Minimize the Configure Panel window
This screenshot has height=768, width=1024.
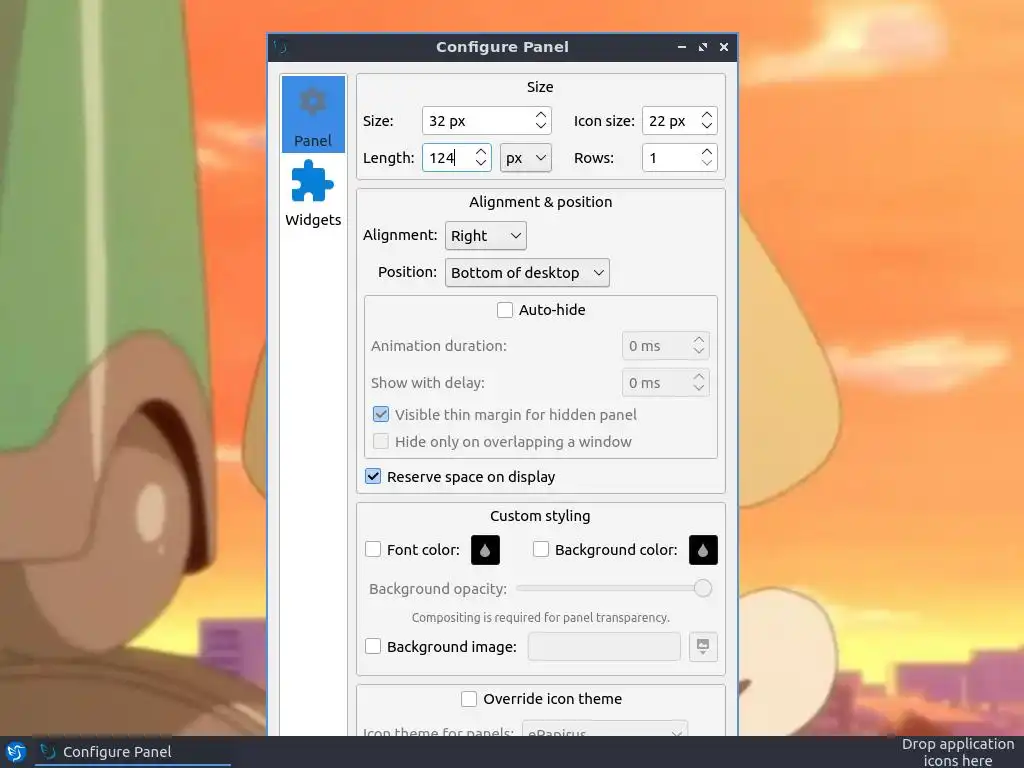click(682, 47)
